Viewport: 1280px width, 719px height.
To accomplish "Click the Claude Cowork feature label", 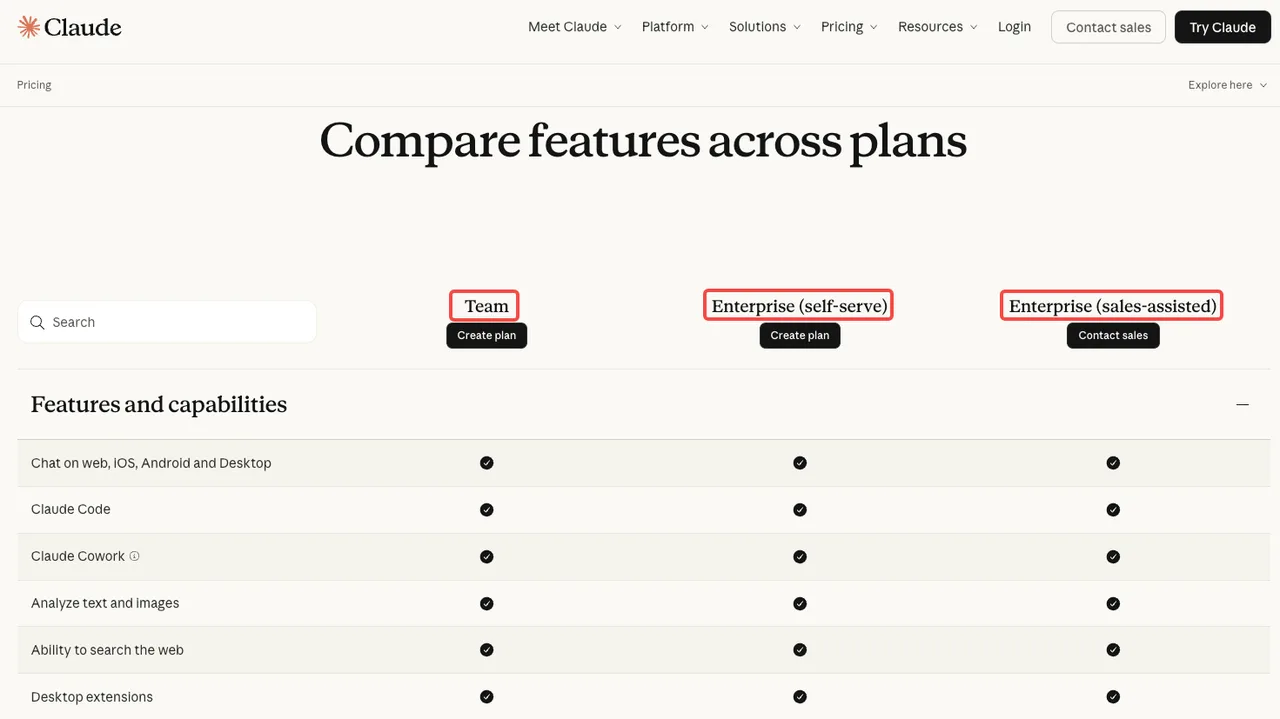I will [x=78, y=556].
